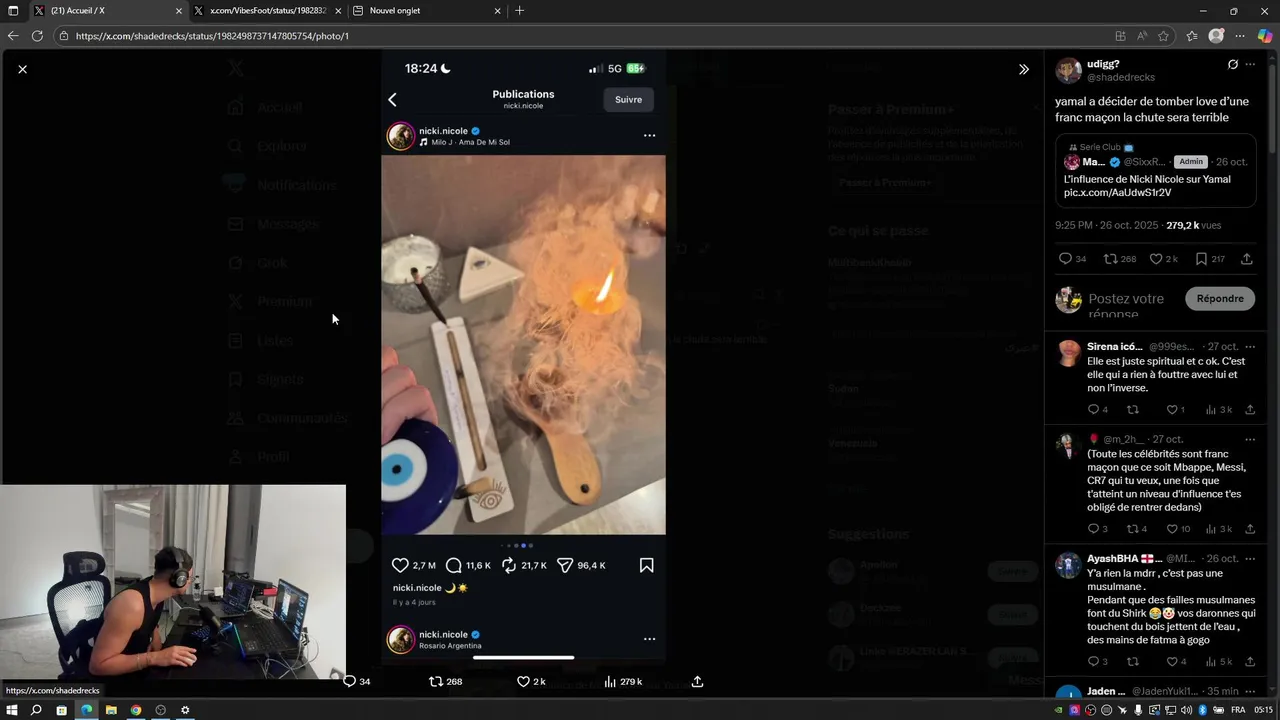Open Copilot in Edge toolbar
Screen dimensions: 1280x720
coord(1265,36)
